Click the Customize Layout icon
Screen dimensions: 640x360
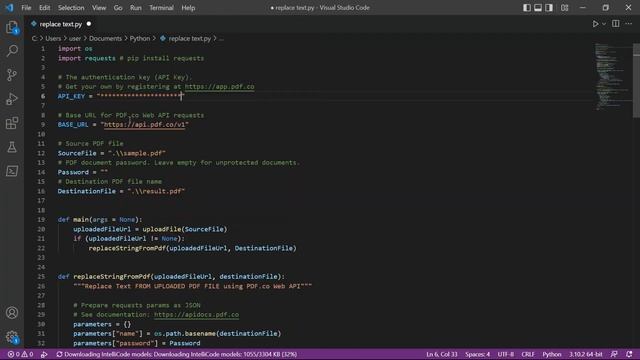(564, 7)
